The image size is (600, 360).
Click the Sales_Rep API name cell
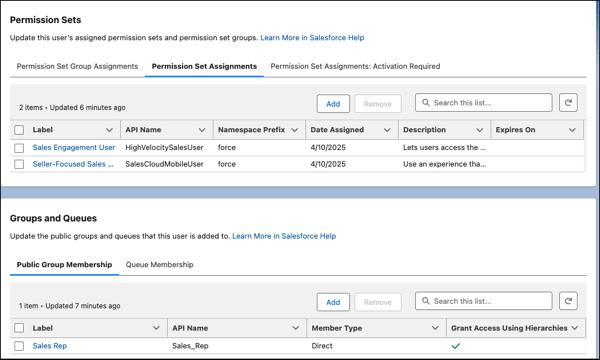click(x=190, y=346)
